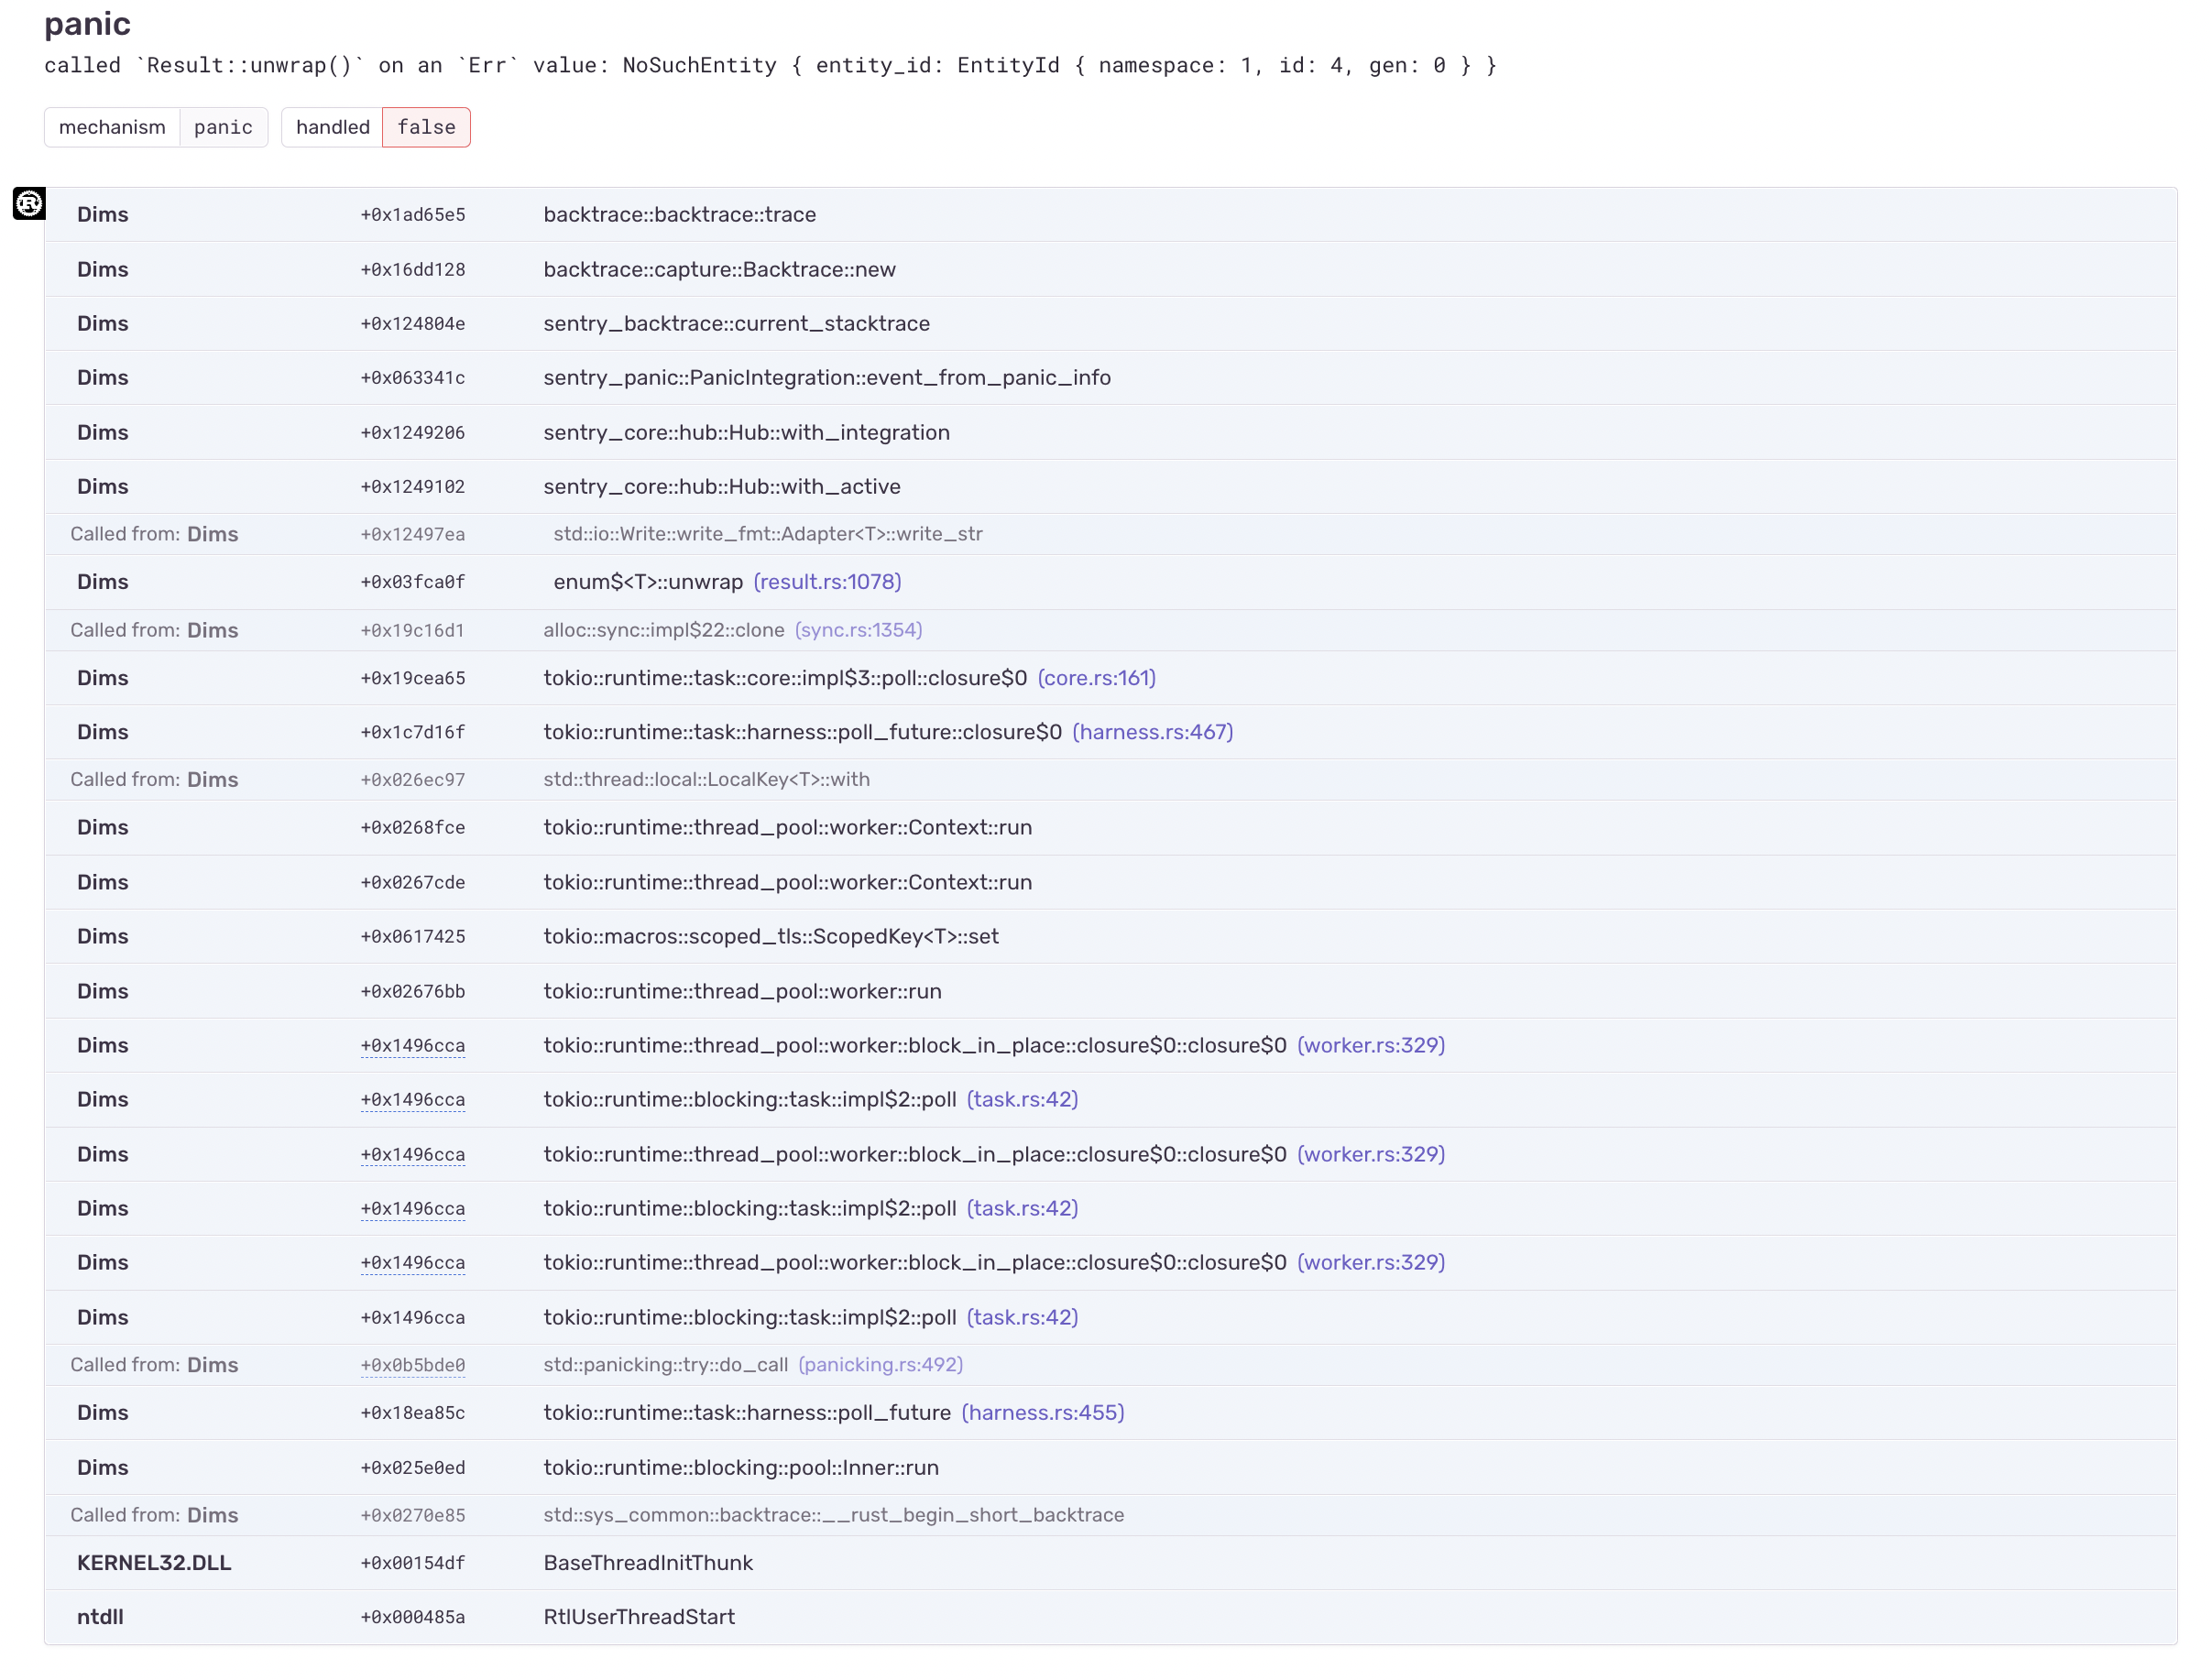
Task: Toggle the handled false tag filter
Action: [426, 127]
